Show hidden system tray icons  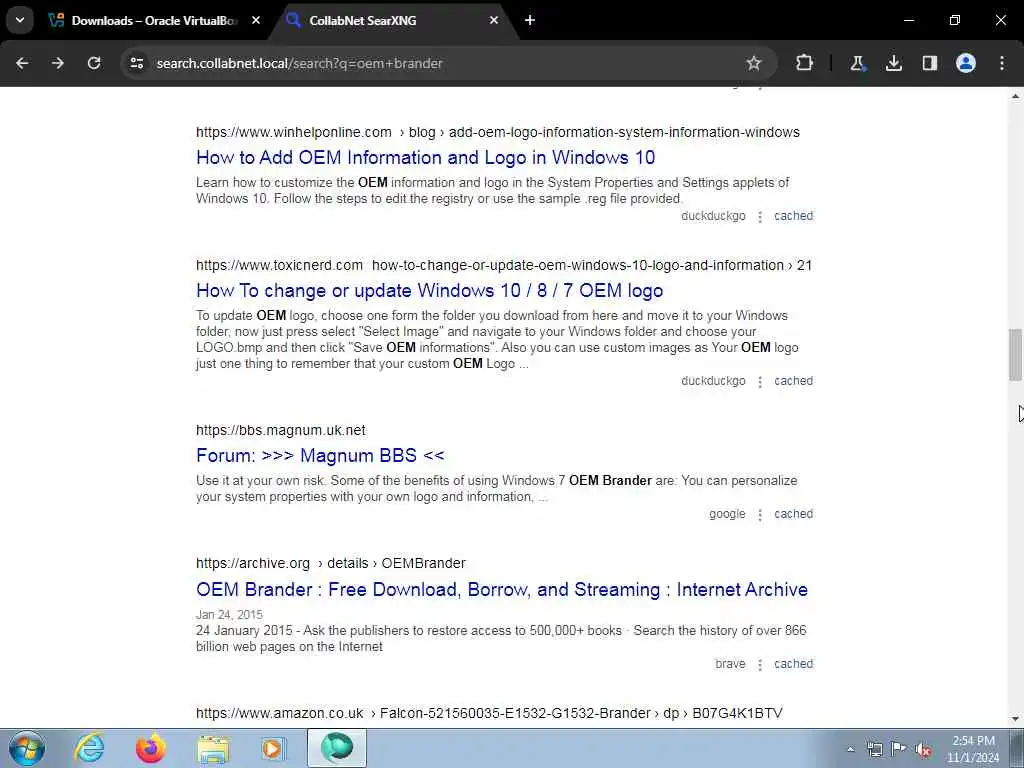[850, 749]
